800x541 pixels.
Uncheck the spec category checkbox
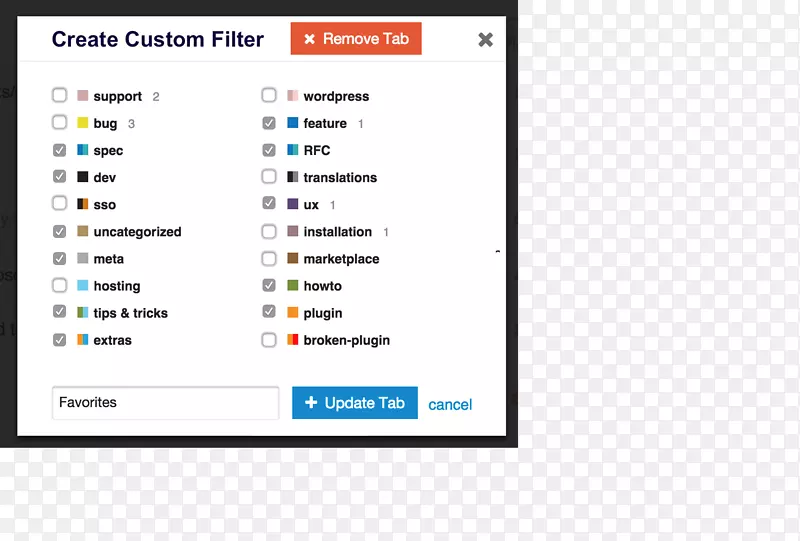(60, 150)
